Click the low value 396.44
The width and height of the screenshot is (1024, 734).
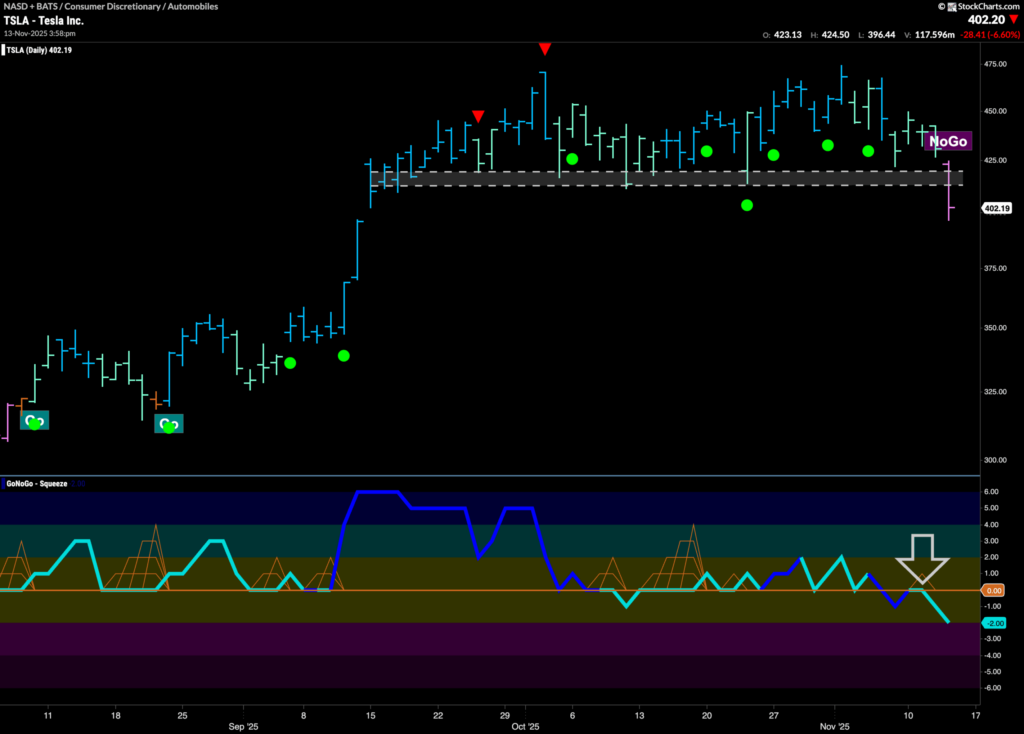[881, 35]
